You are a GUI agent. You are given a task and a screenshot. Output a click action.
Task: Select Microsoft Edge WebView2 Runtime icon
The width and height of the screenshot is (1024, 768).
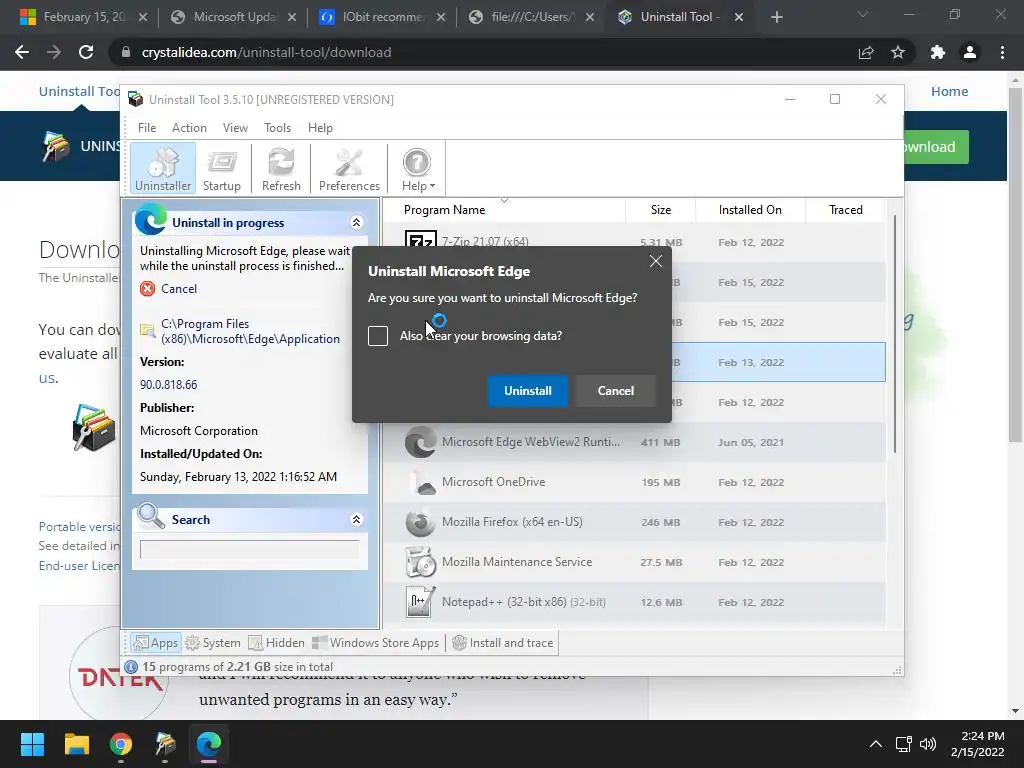[x=421, y=442]
